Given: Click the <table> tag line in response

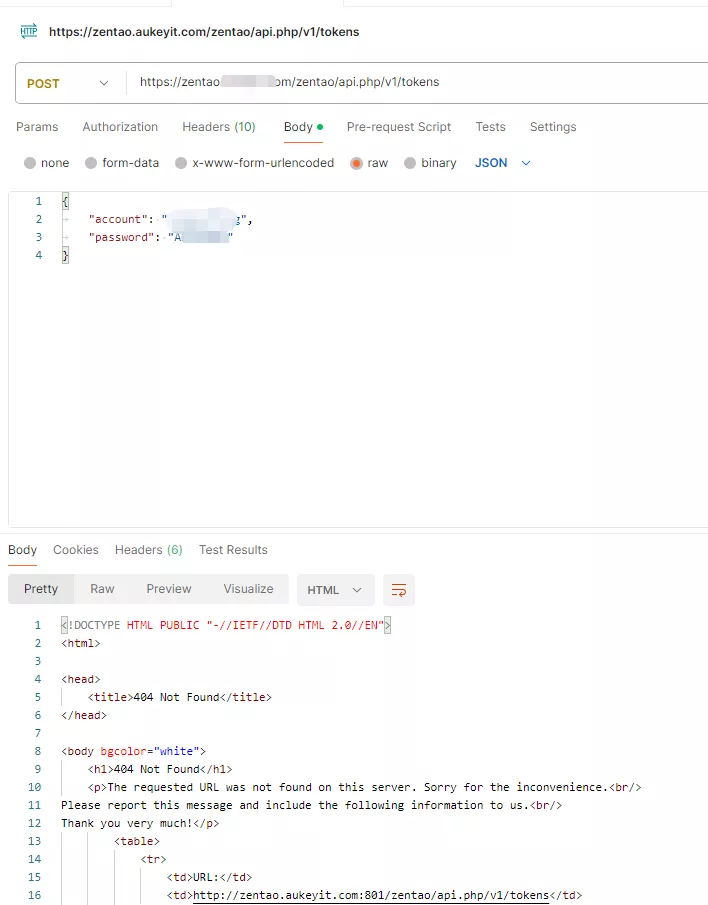Looking at the screenshot, I should click(137, 842).
